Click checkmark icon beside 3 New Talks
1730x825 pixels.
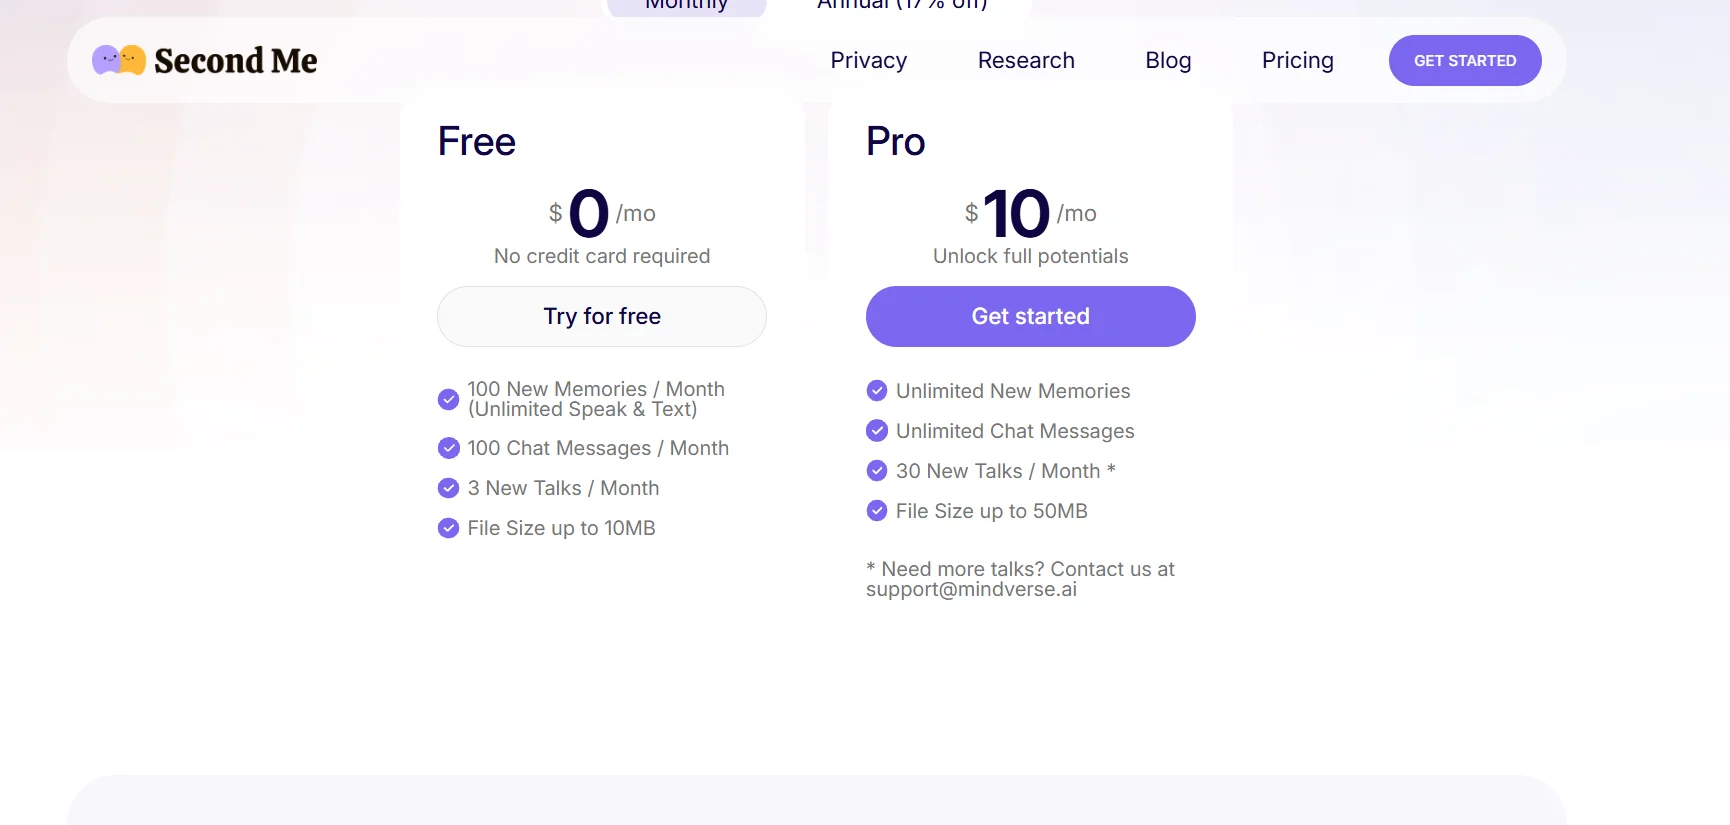[x=449, y=488]
